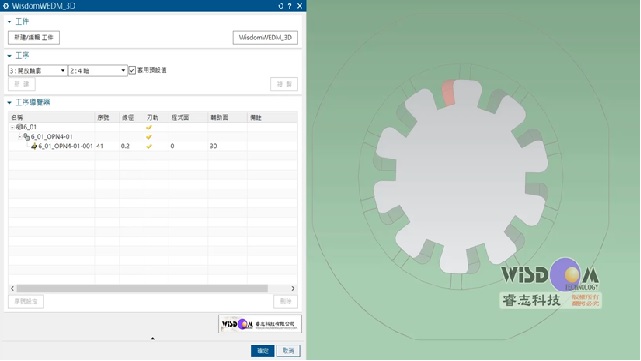The height and width of the screenshot is (361, 641).
Task: Collapse the 6_01_OPN4-01 tree node
Action: 20,137
